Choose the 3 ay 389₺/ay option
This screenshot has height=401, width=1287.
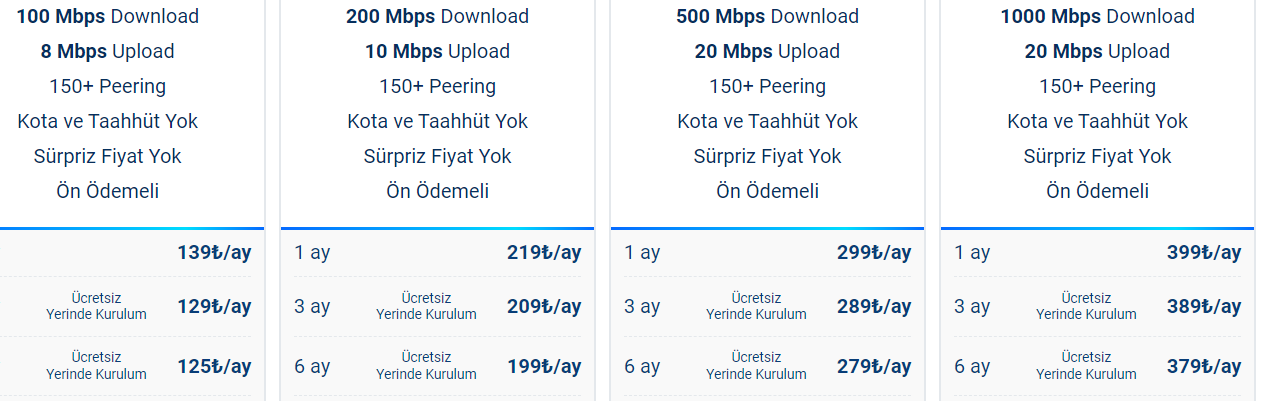pos(1097,307)
